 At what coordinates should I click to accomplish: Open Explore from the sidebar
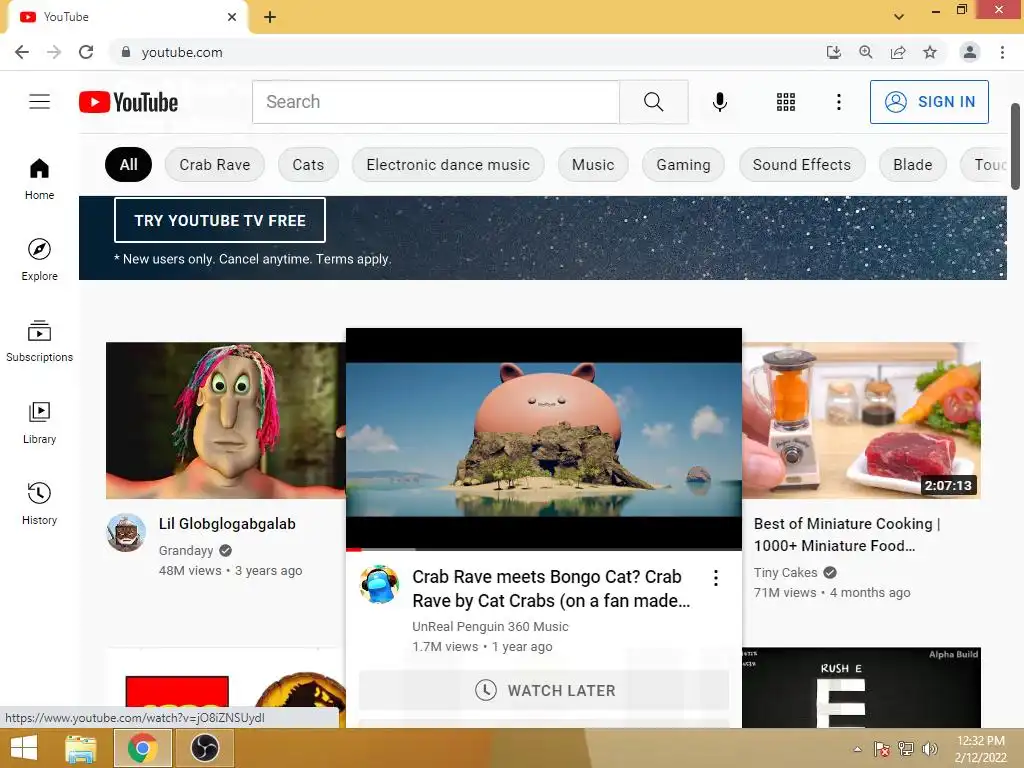coord(39,260)
